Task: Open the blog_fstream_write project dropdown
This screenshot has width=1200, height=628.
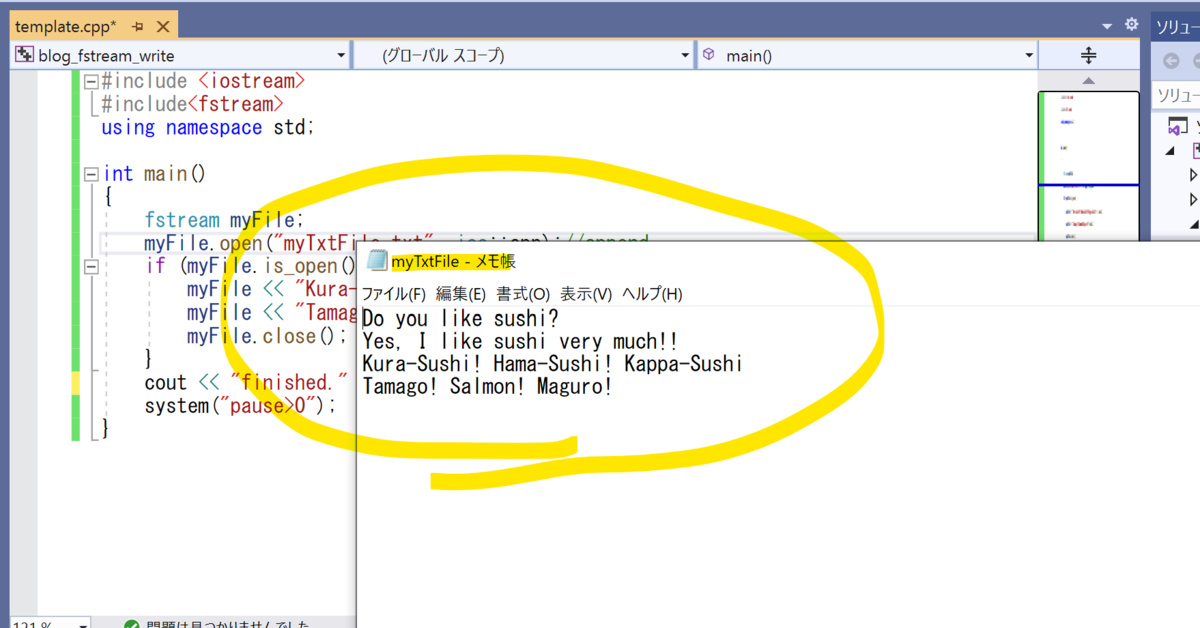Action: point(341,56)
